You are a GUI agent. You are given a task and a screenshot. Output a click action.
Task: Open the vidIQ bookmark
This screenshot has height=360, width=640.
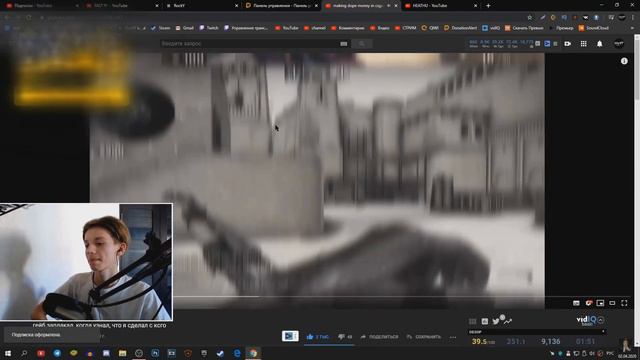491,28
